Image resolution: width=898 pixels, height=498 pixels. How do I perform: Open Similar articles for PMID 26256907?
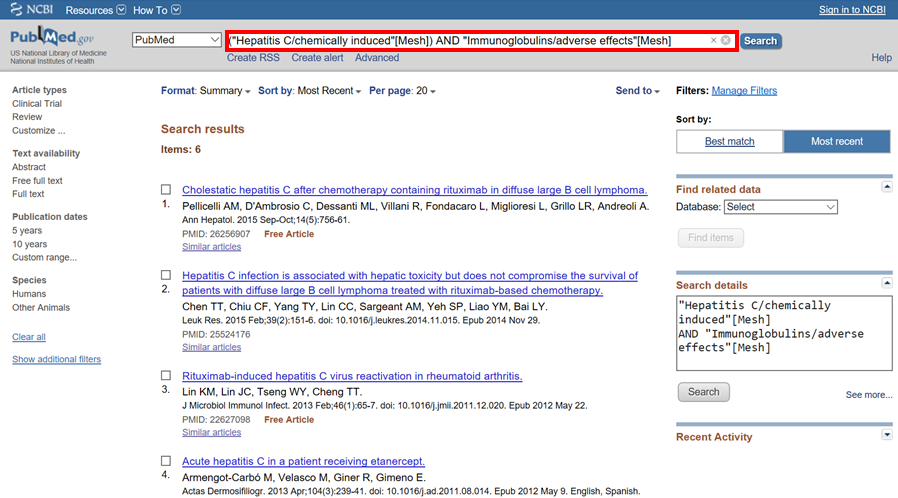tap(211, 247)
